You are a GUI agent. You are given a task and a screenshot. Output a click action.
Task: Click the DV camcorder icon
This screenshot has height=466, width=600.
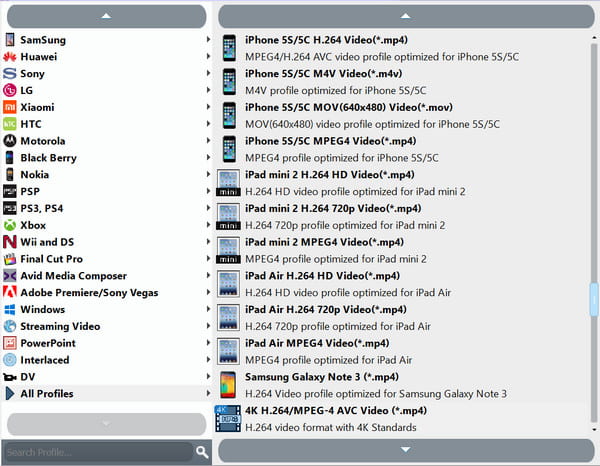click(x=10, y=377)
